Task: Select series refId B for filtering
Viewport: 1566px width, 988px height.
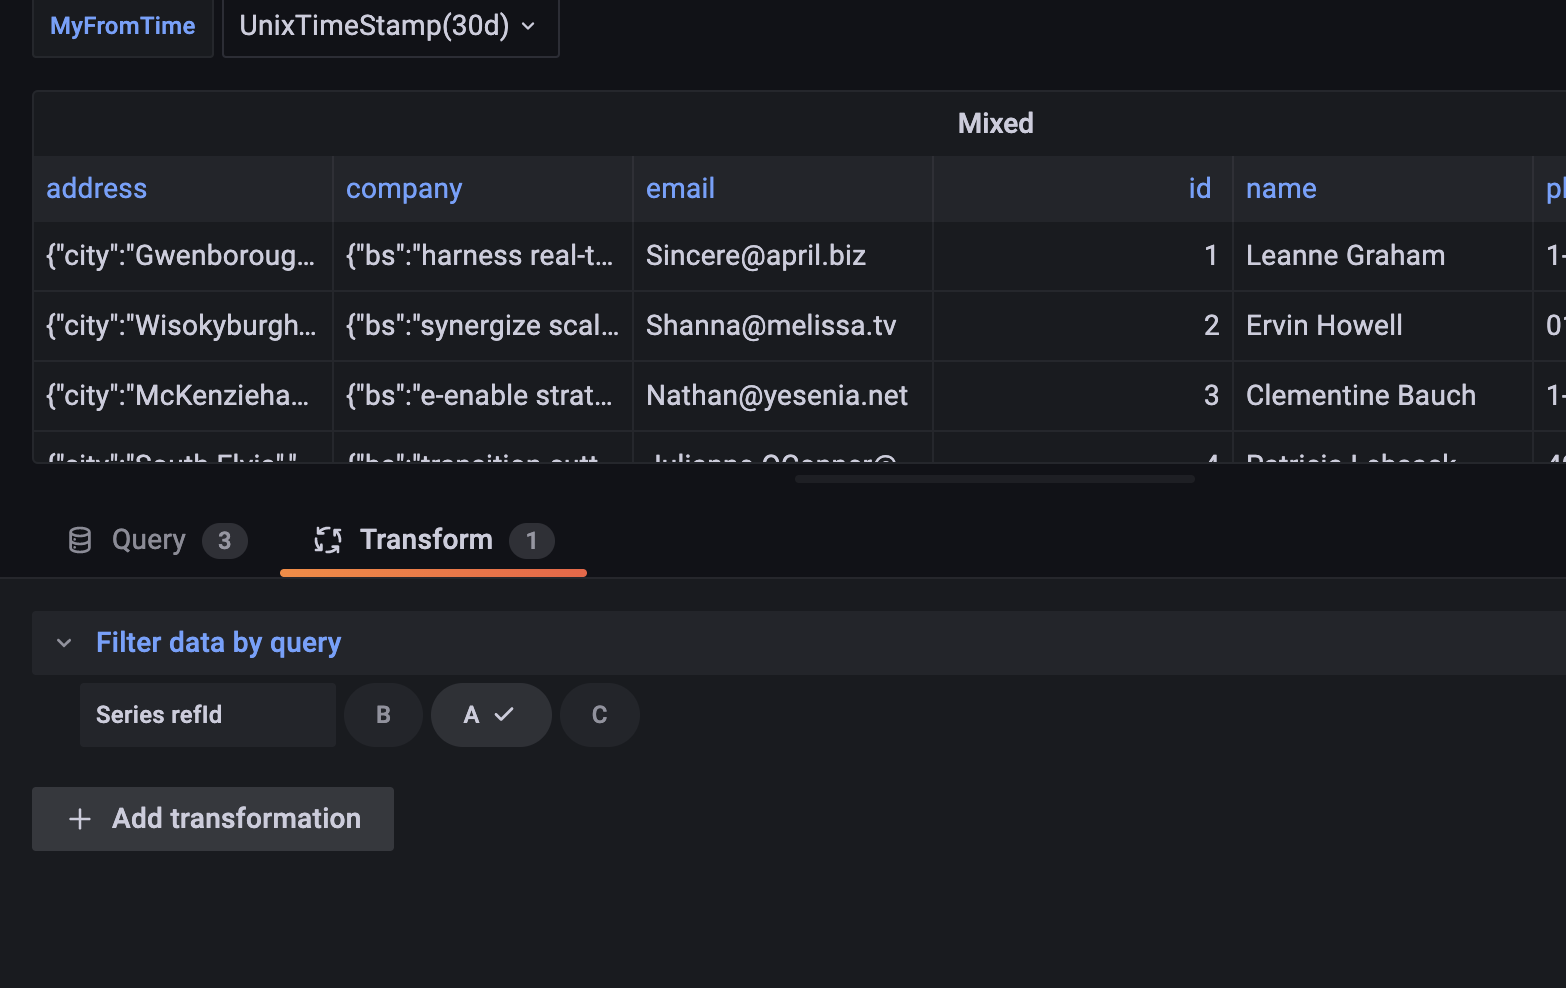Action: click(x=383, y=714)
